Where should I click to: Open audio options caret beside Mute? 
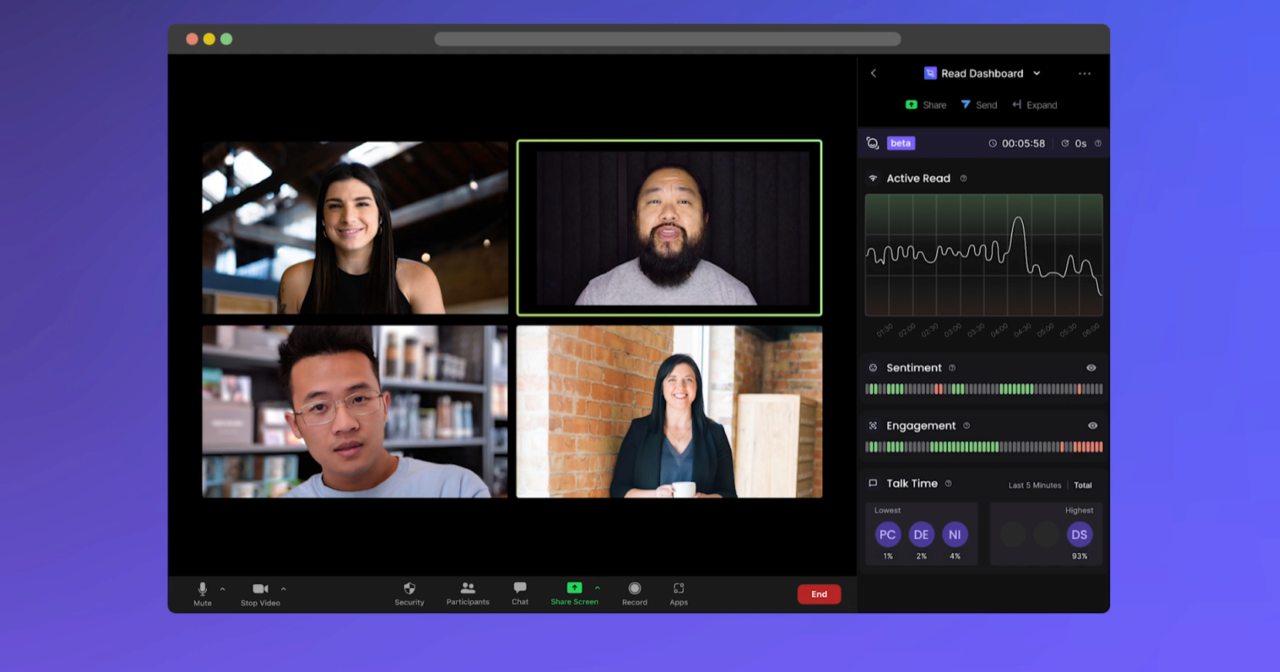pos(222,589)
